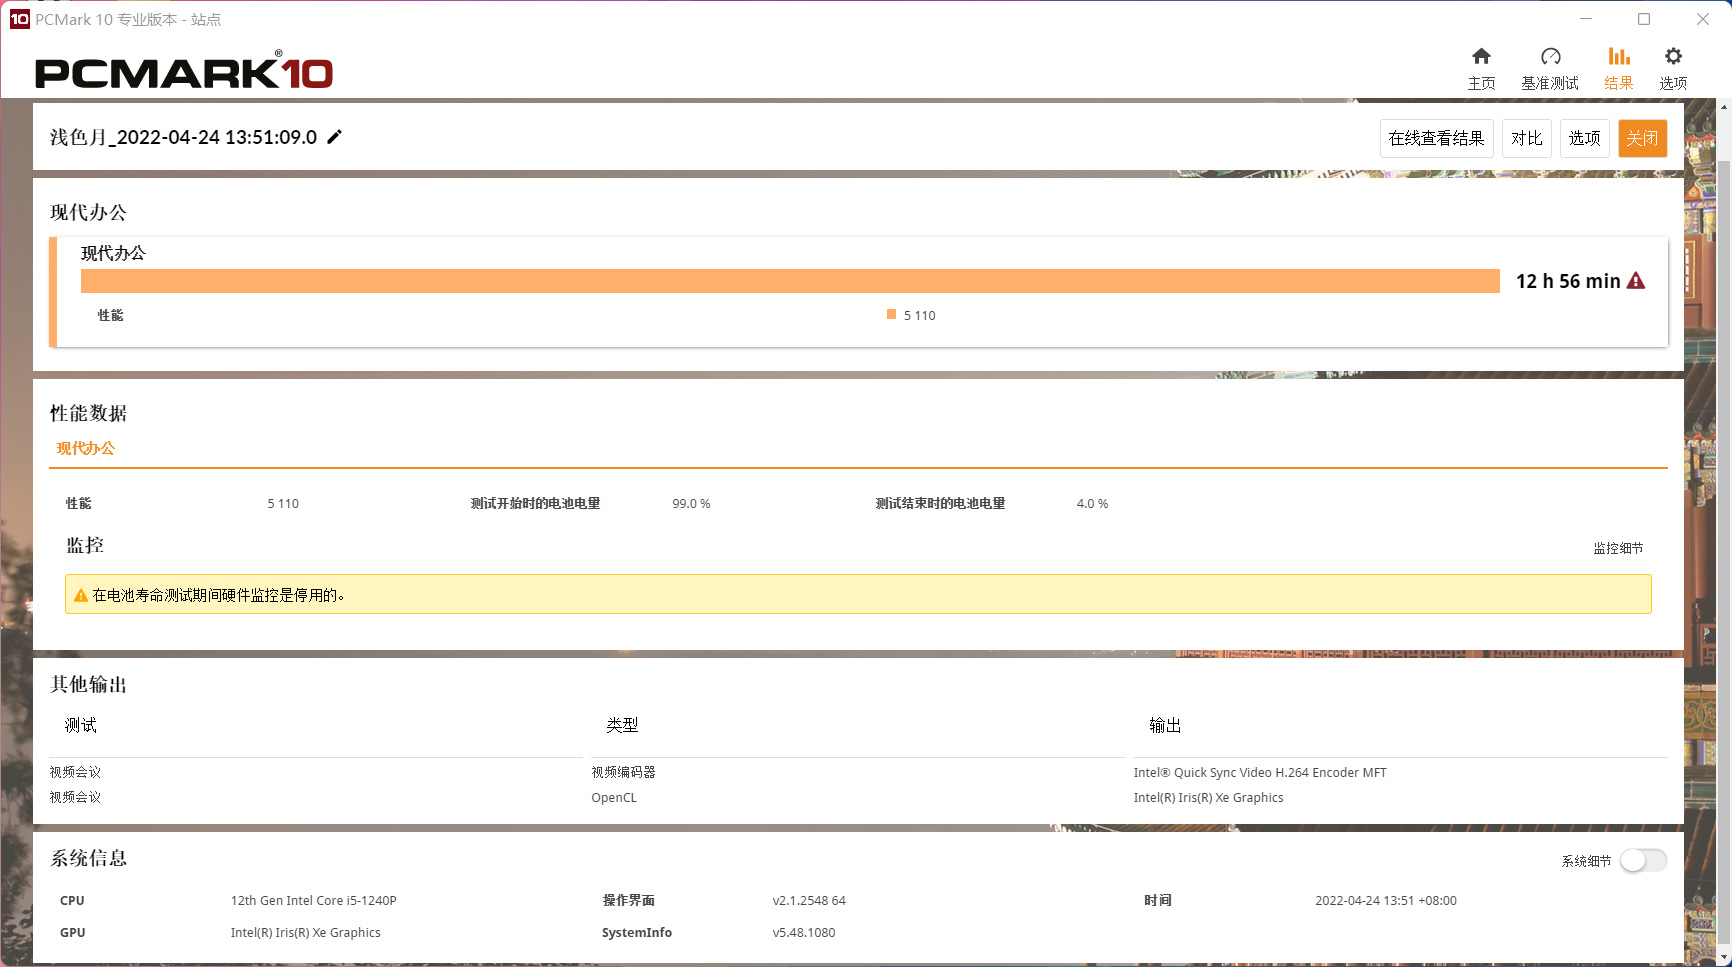Click the Intel(R) Iris(R) Xe Graphics output cell

pos(1209,798)
